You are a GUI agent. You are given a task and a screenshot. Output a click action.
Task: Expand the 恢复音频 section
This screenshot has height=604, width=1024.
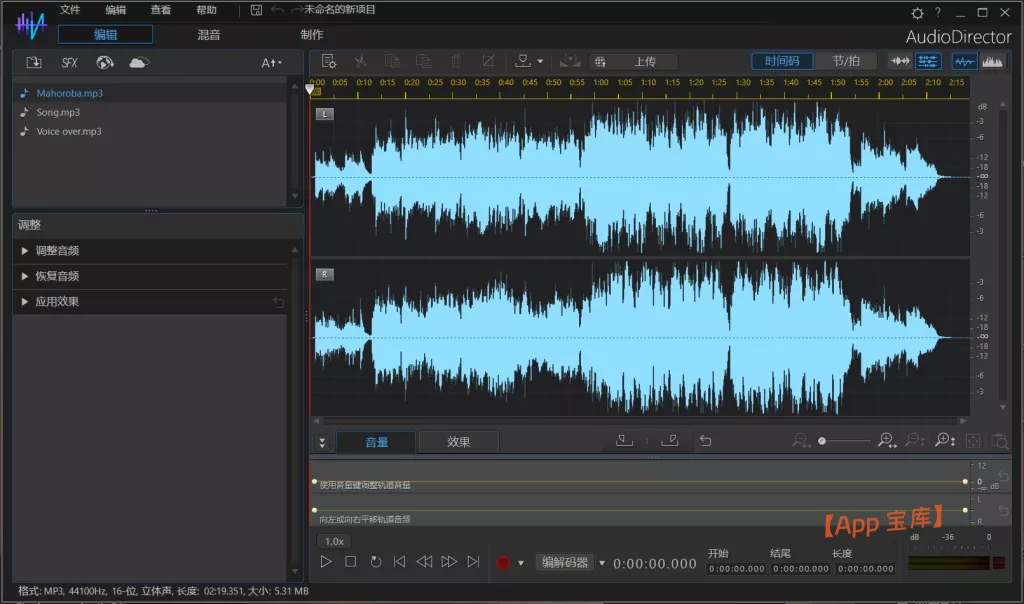[x=57, y=276]
